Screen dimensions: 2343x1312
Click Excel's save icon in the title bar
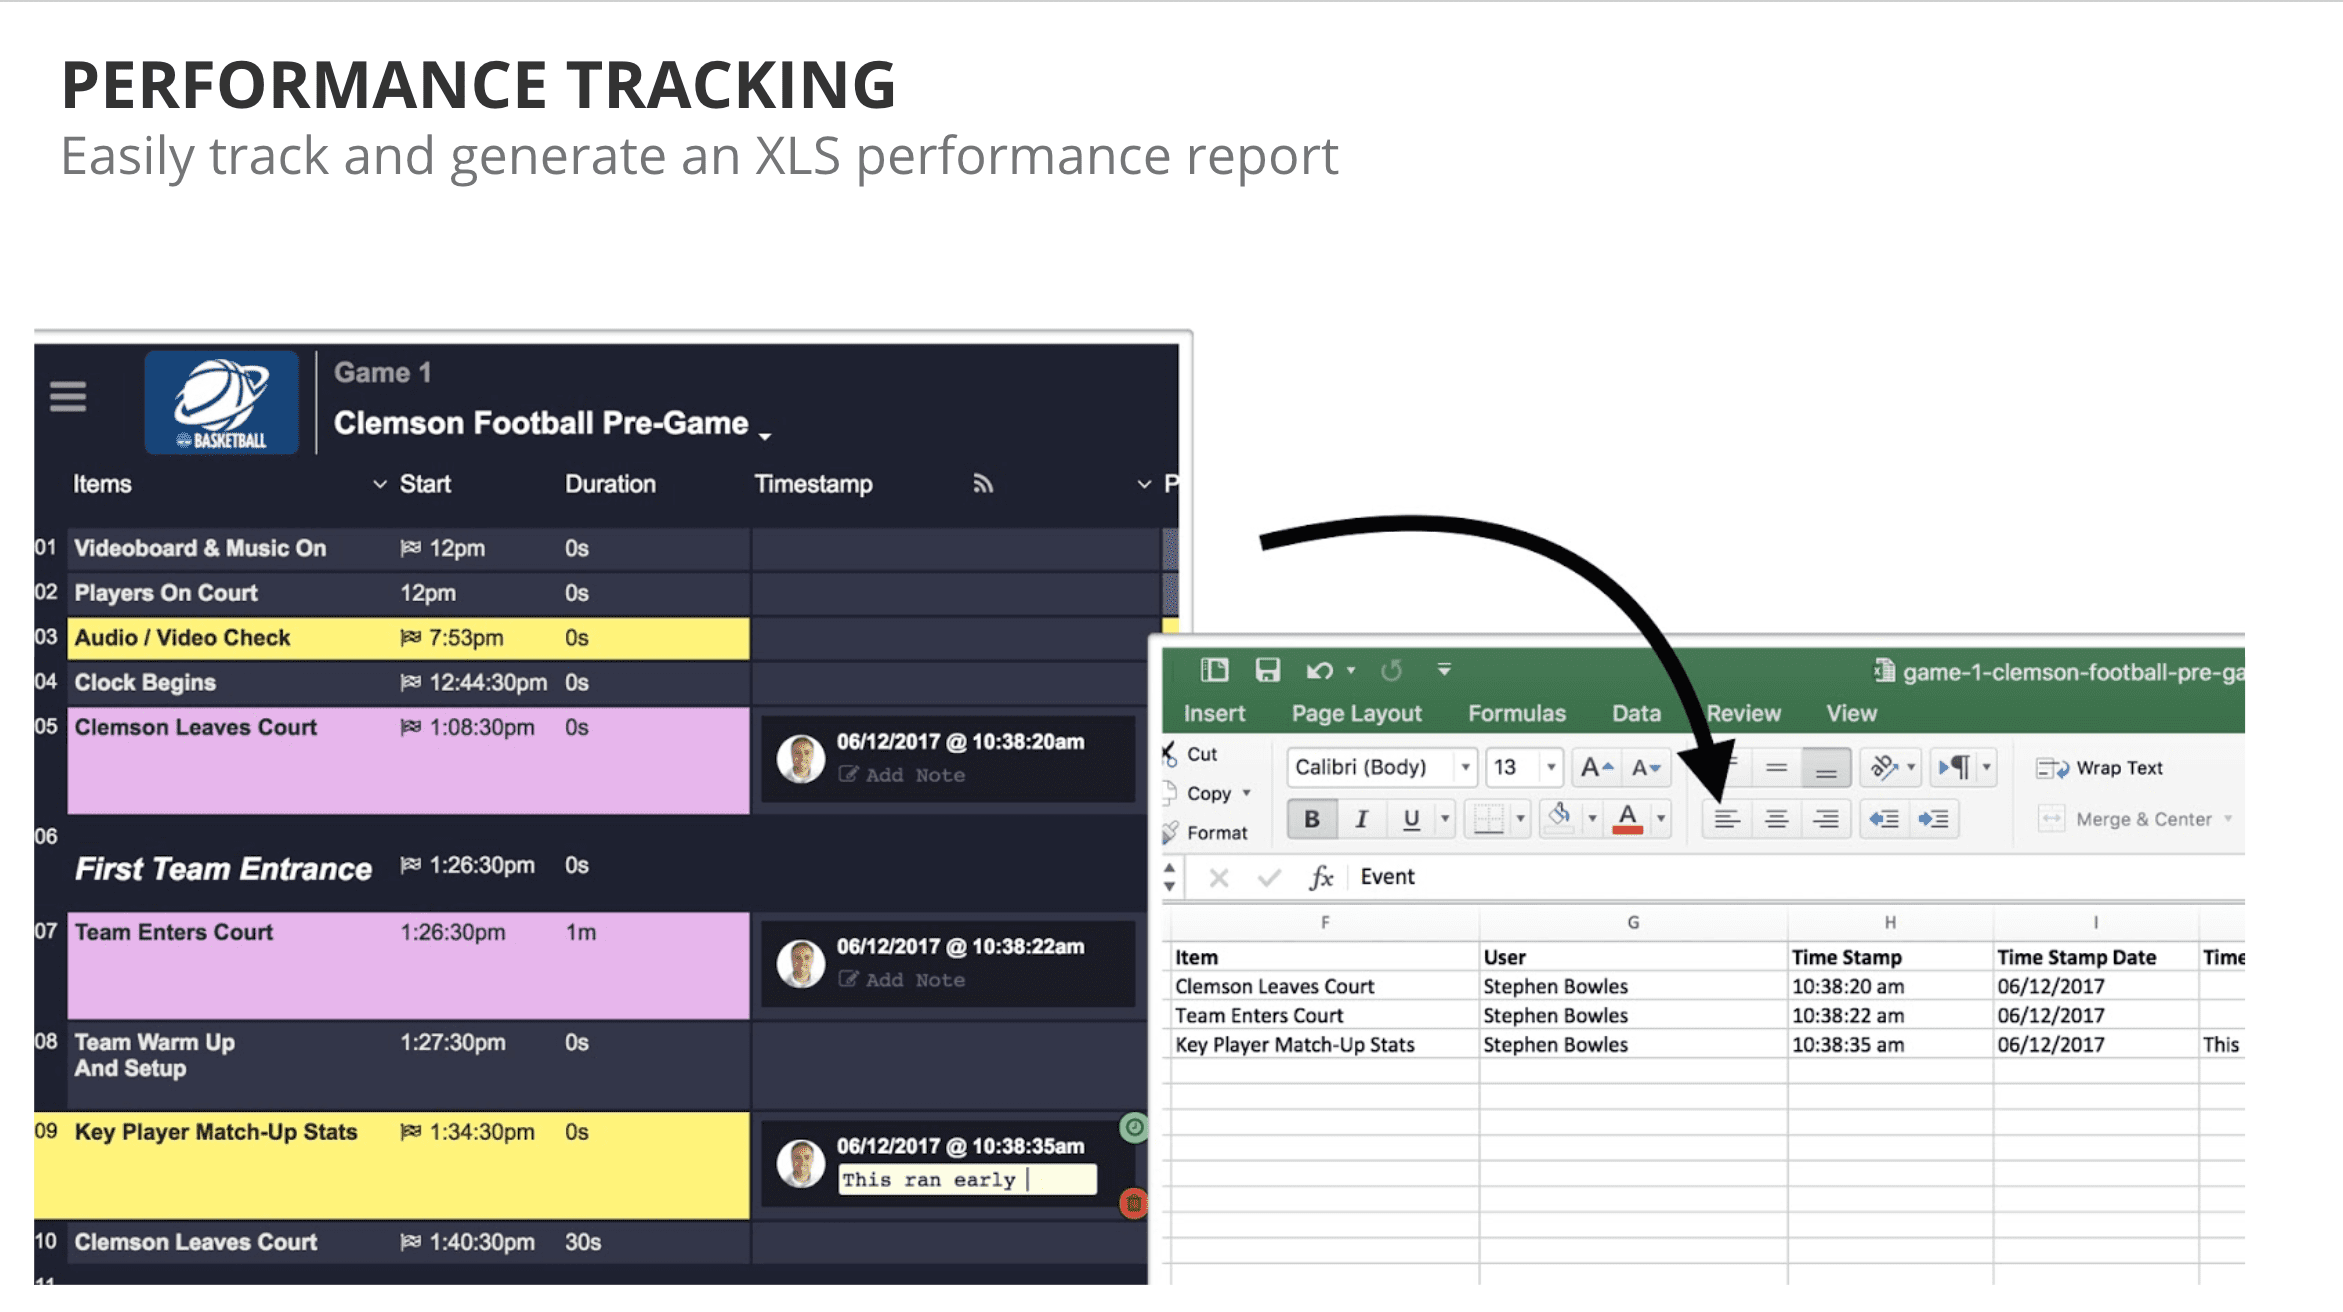(x=1268, y=670)
